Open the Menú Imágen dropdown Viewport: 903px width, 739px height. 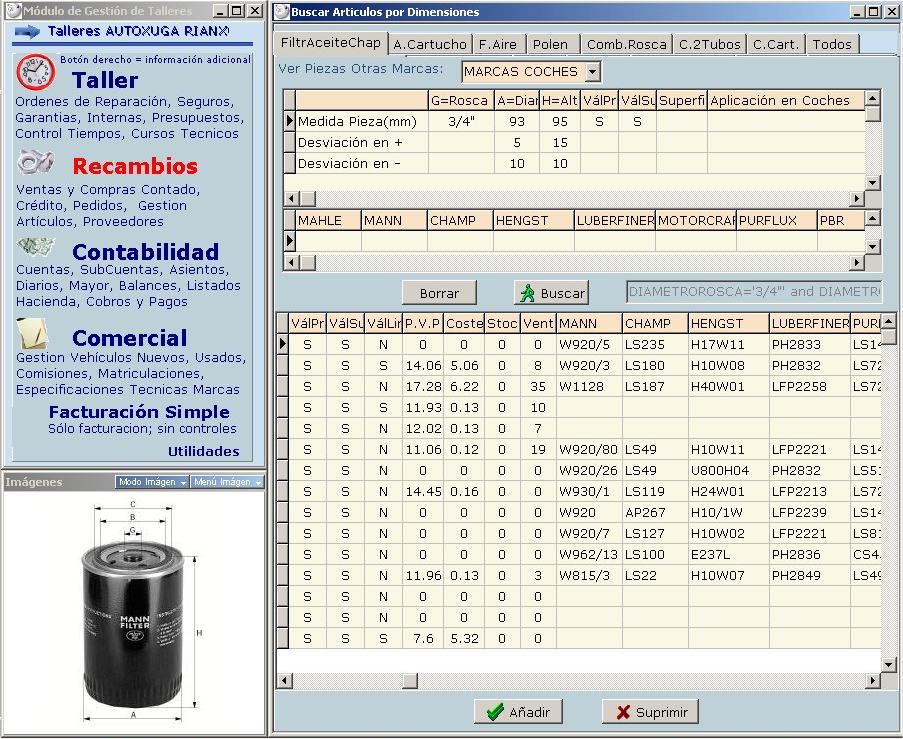pos(227,482)
